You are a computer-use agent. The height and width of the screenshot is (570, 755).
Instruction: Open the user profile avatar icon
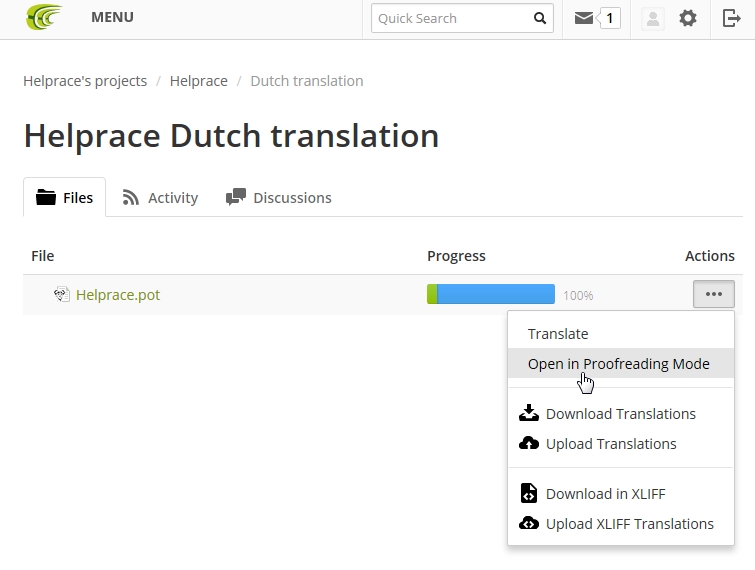(653, 18)
